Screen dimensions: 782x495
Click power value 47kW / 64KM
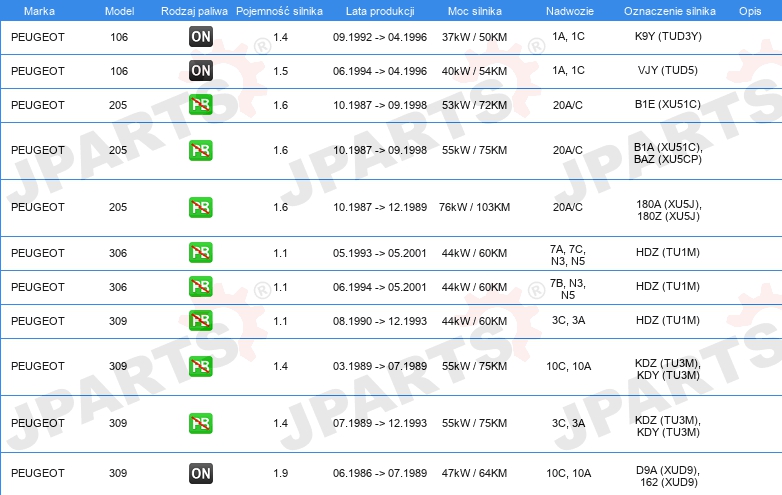pos(474,473)
